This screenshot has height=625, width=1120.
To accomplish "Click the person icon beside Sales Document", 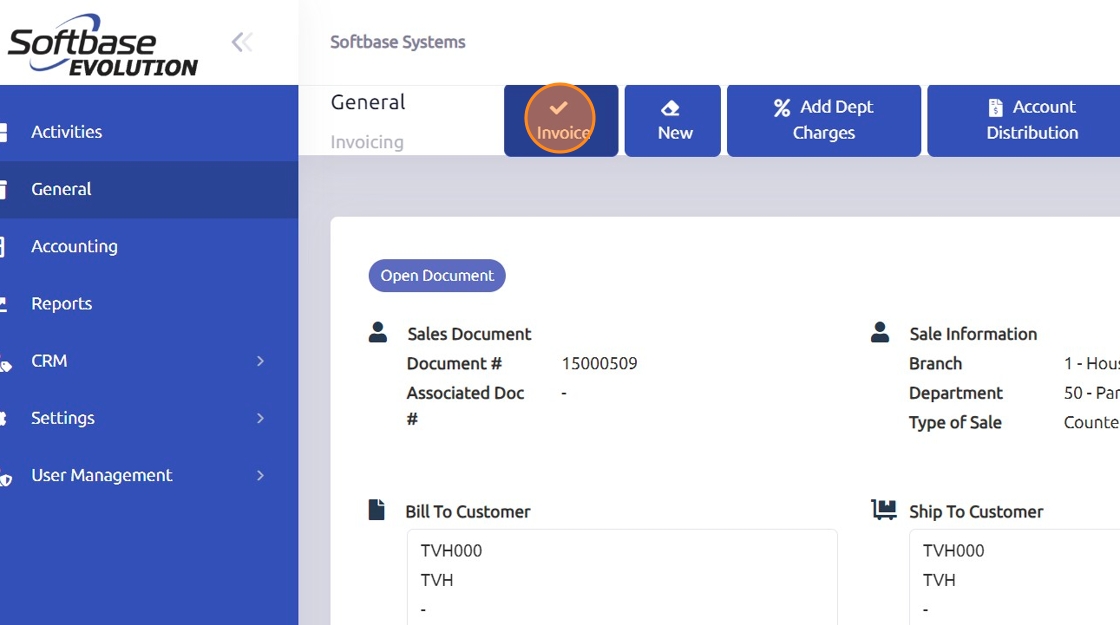I will (378, 332).
